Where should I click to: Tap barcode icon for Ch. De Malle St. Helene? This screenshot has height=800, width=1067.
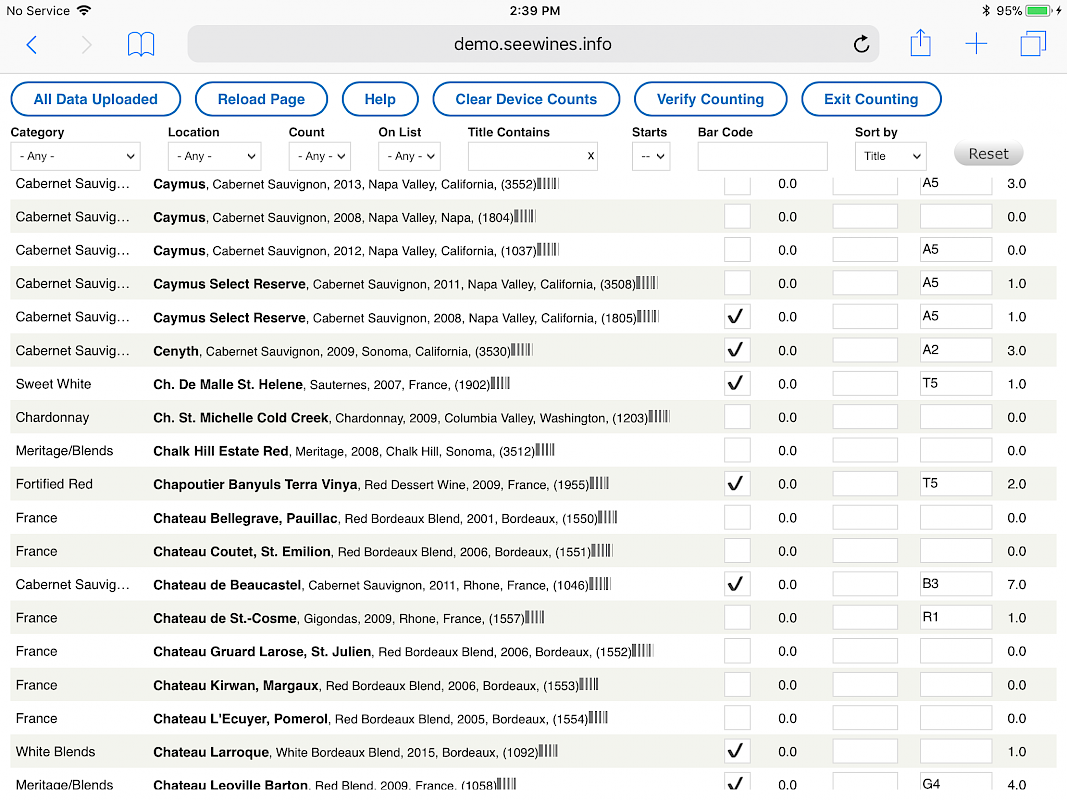point(500,383)
